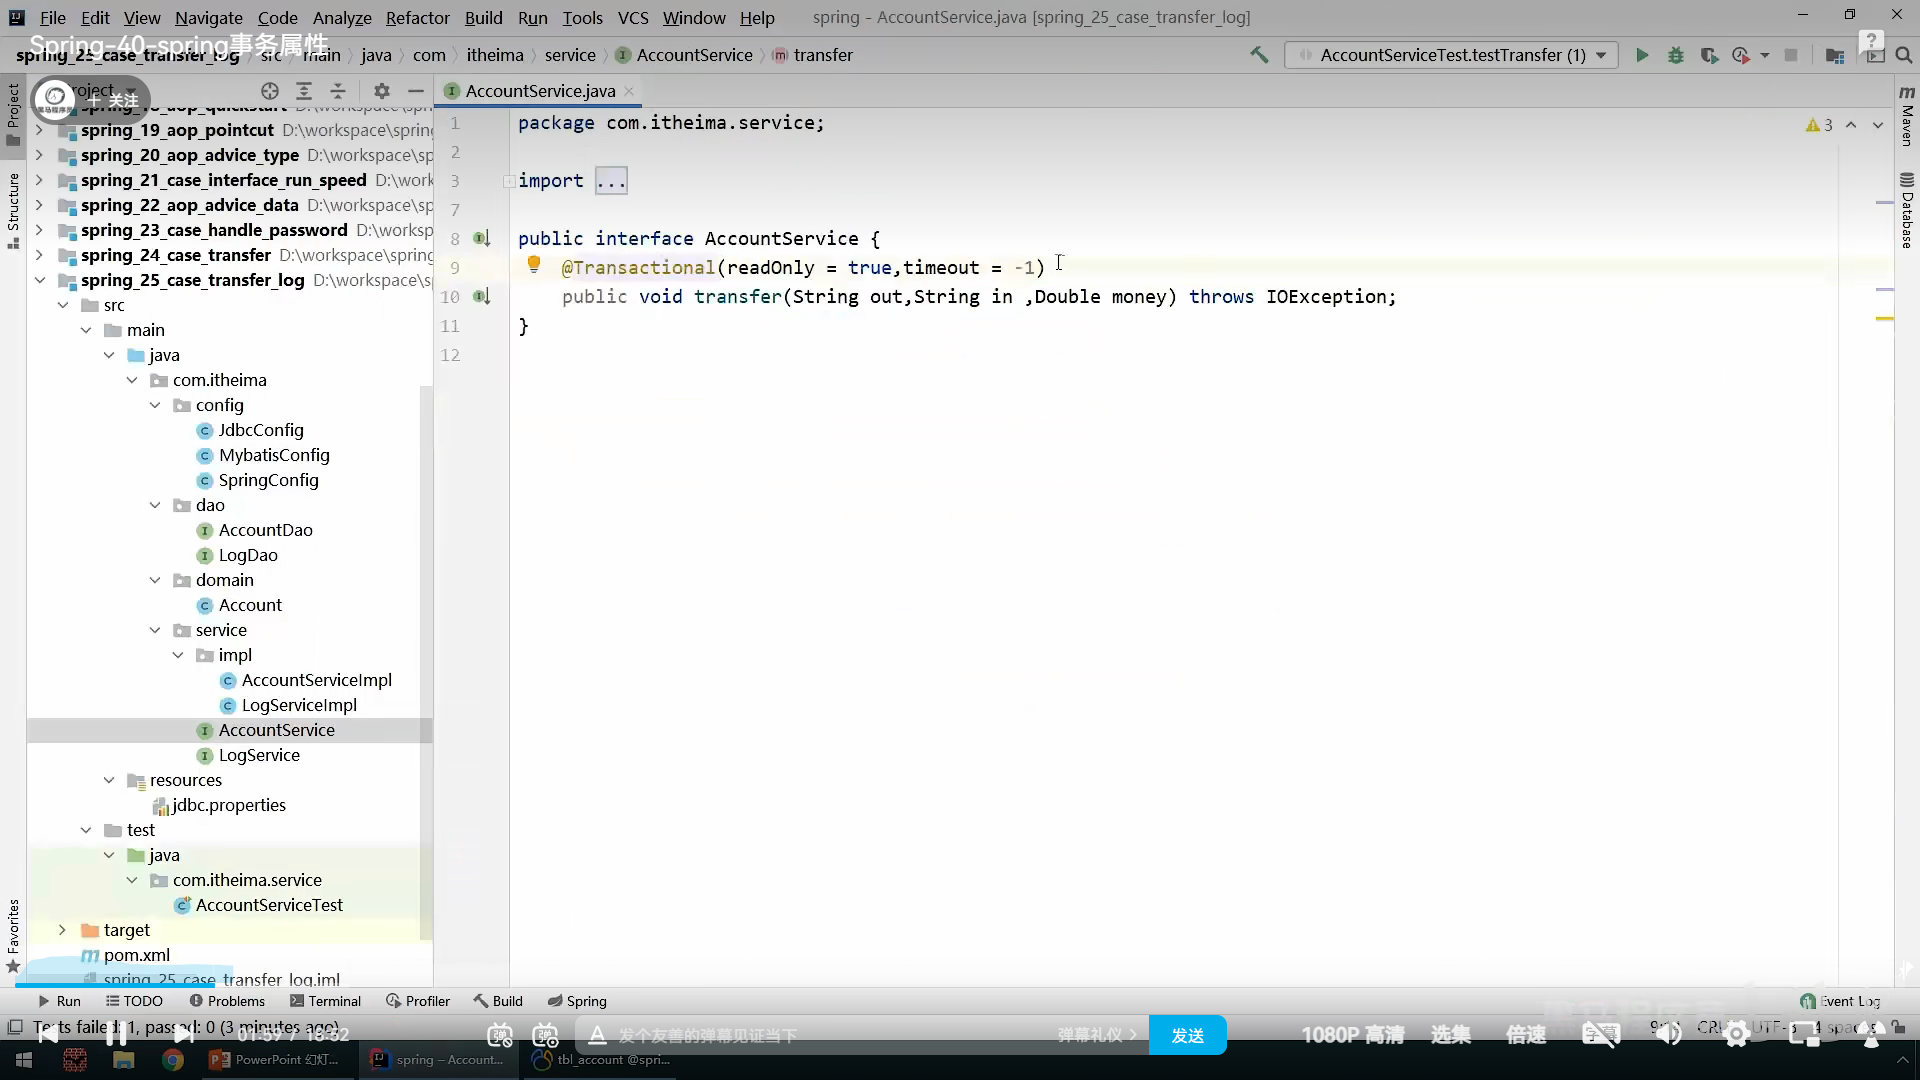This screenshot has height=1080, width=1920.
Task: Expand the target folder in project tree
Action: point(62,930)
